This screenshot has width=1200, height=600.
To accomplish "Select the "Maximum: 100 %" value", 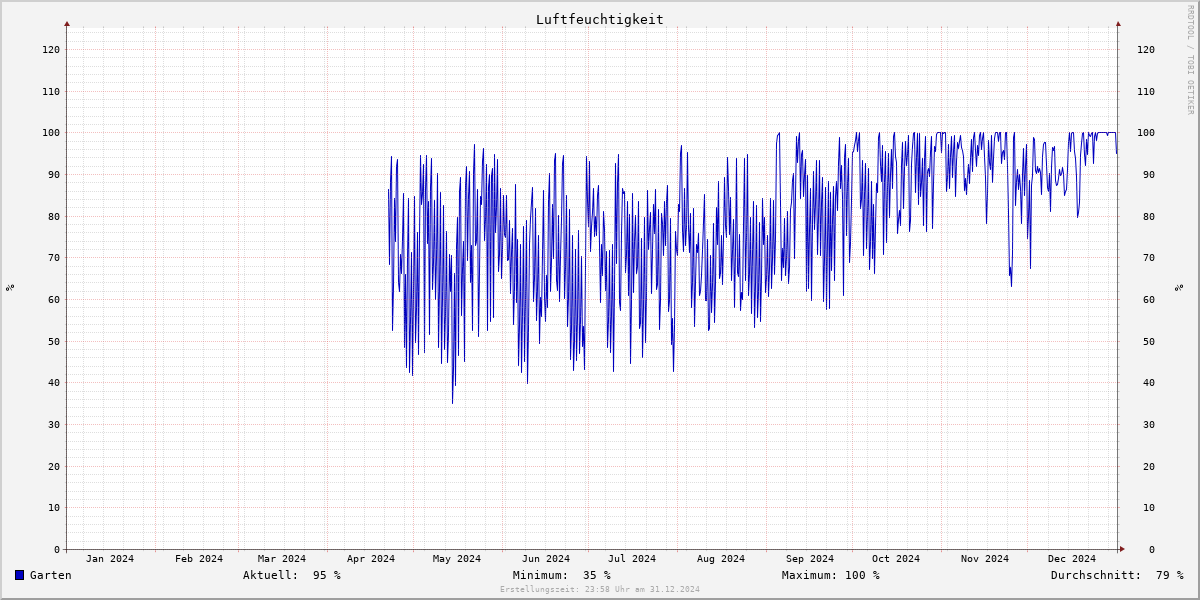I will pos(831,575).
